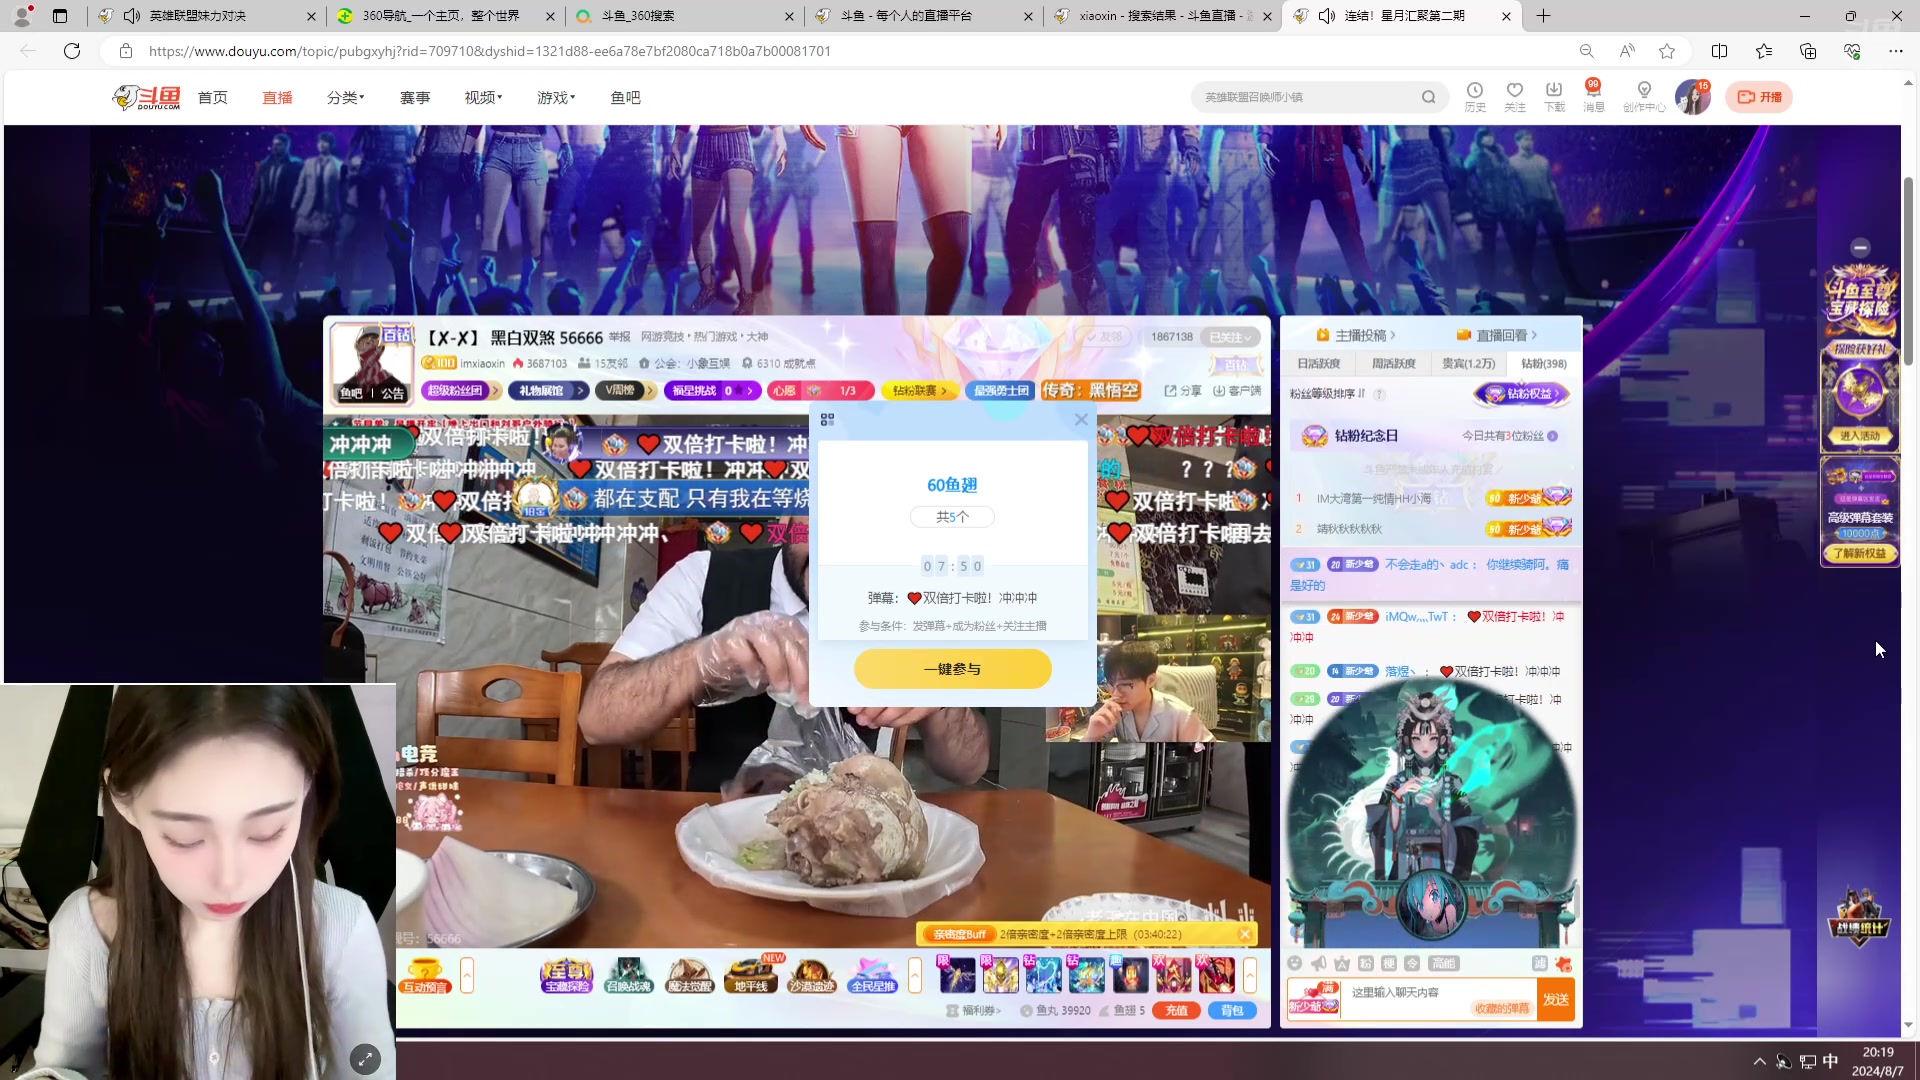This screenshot has height=1080, width=1920.
Task: Click the megaphone icon in chat toolbar
Action: pos(1319,963)
